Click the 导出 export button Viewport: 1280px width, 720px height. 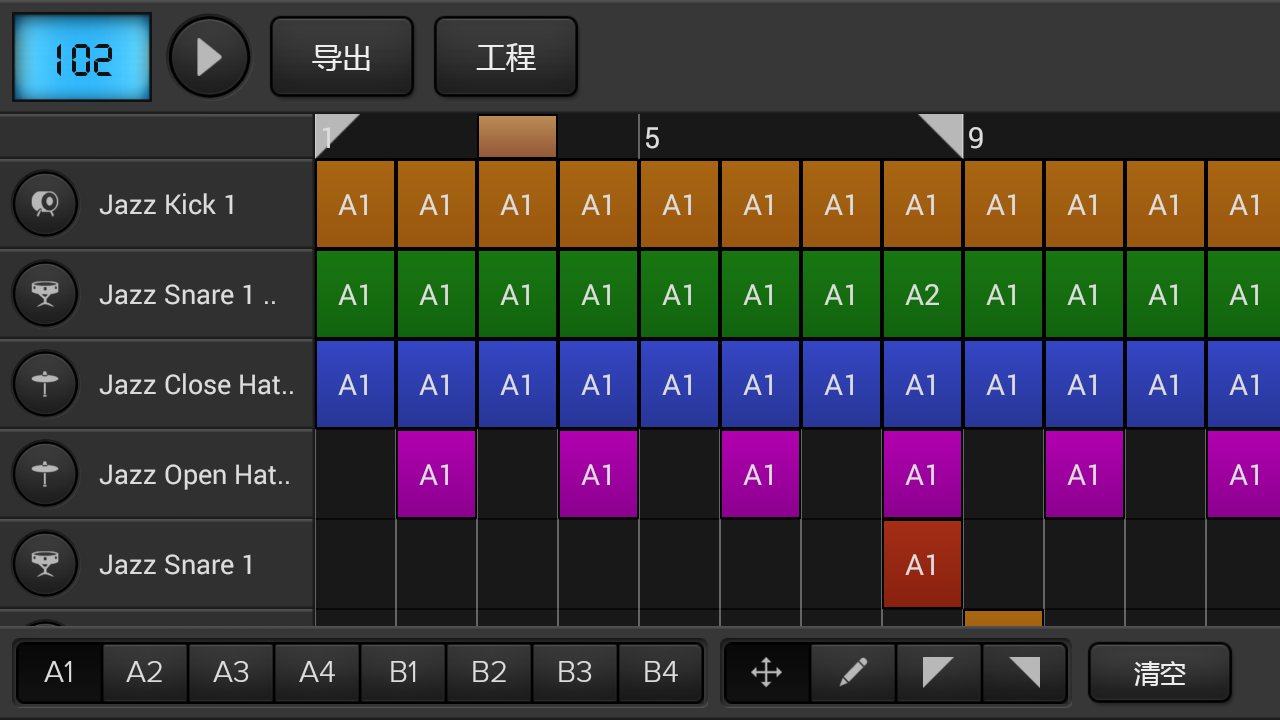coord(342,57)
